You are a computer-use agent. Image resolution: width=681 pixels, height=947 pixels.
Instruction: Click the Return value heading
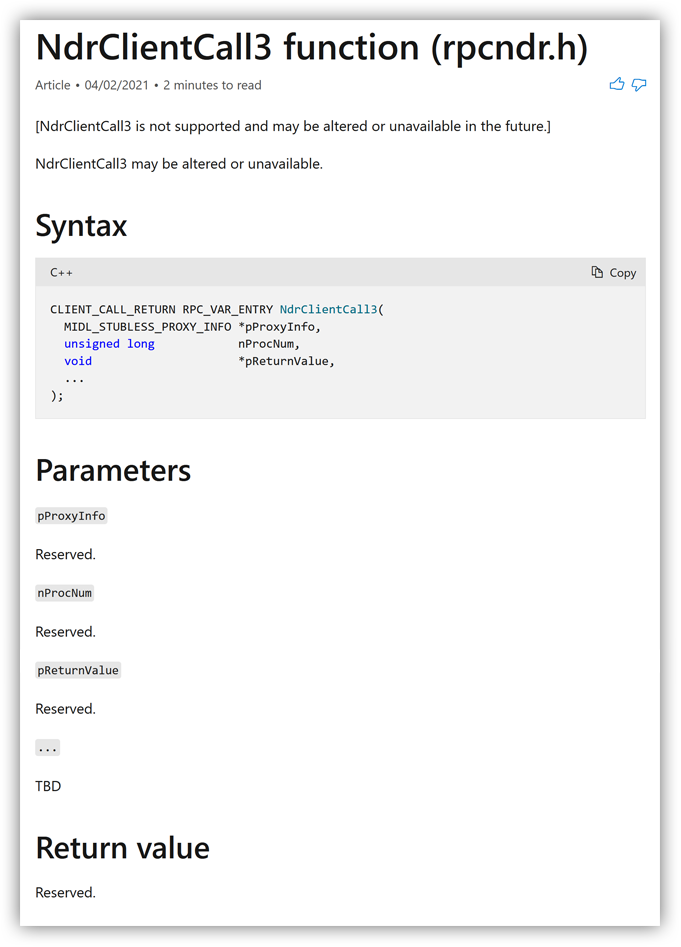123,848
